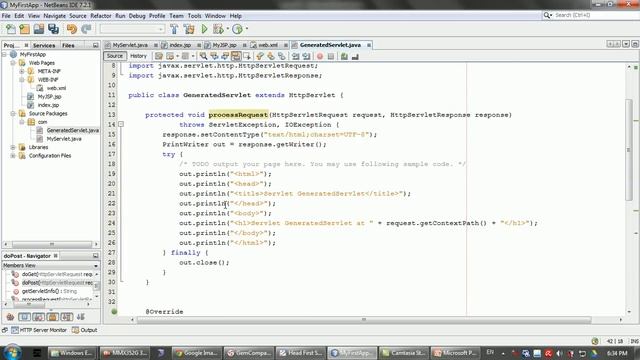The image size is (640, 360).
Task: Click the red Start Macro Recording icon
Action: [x=320, y=56]
